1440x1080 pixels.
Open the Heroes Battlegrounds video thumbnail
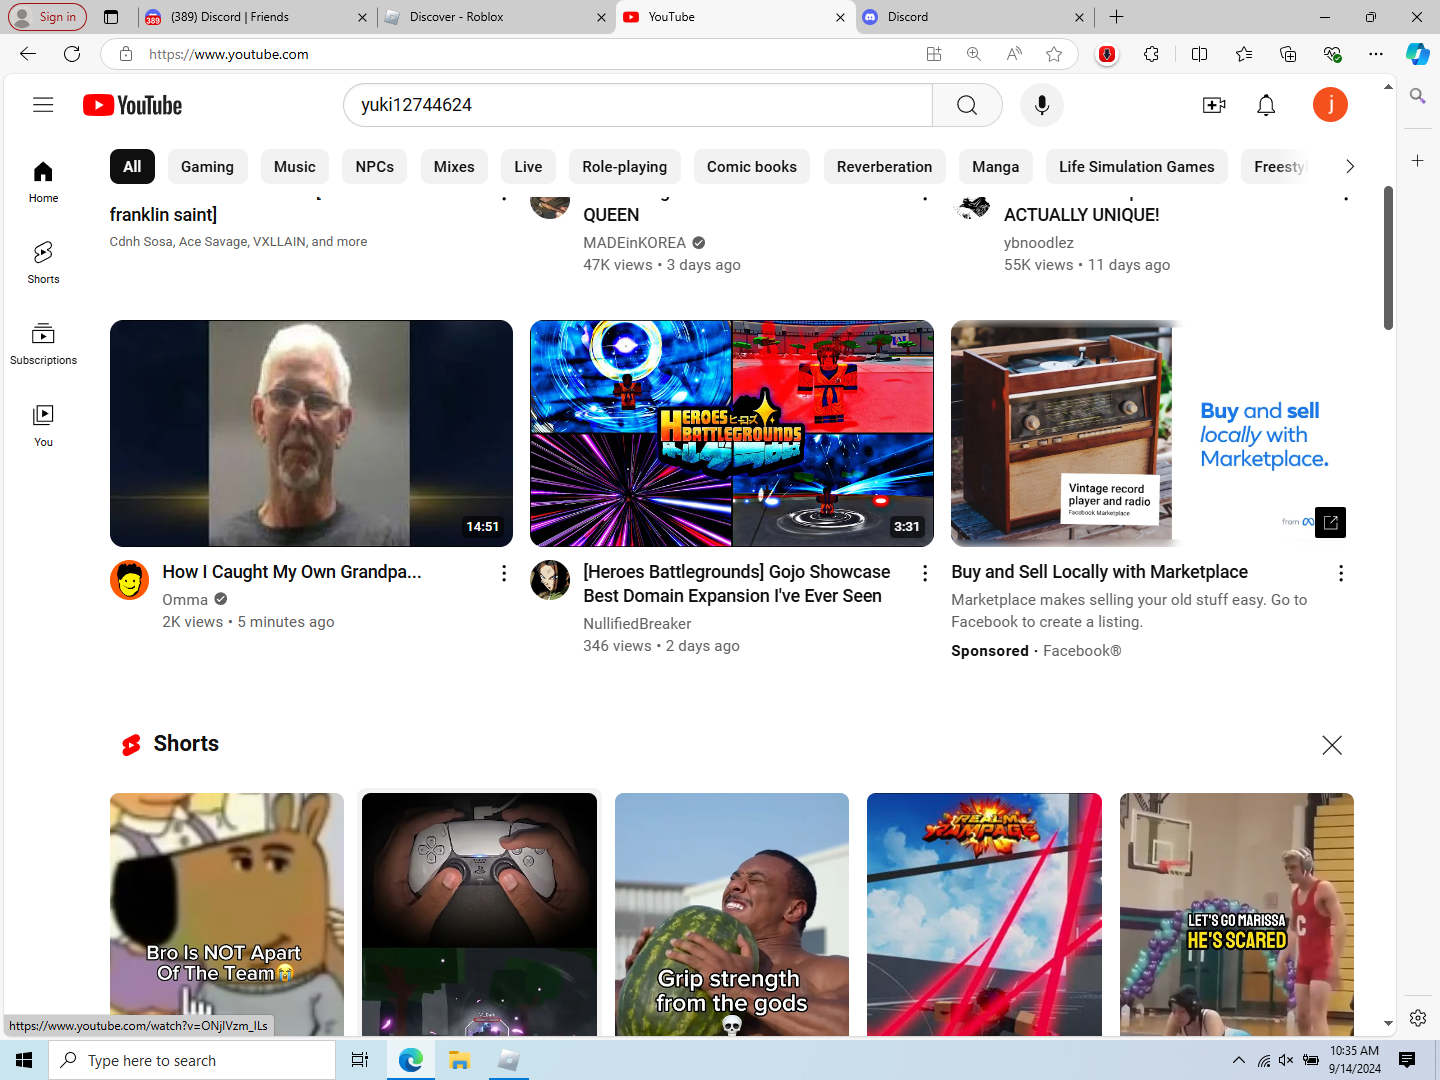pos(732,433)
